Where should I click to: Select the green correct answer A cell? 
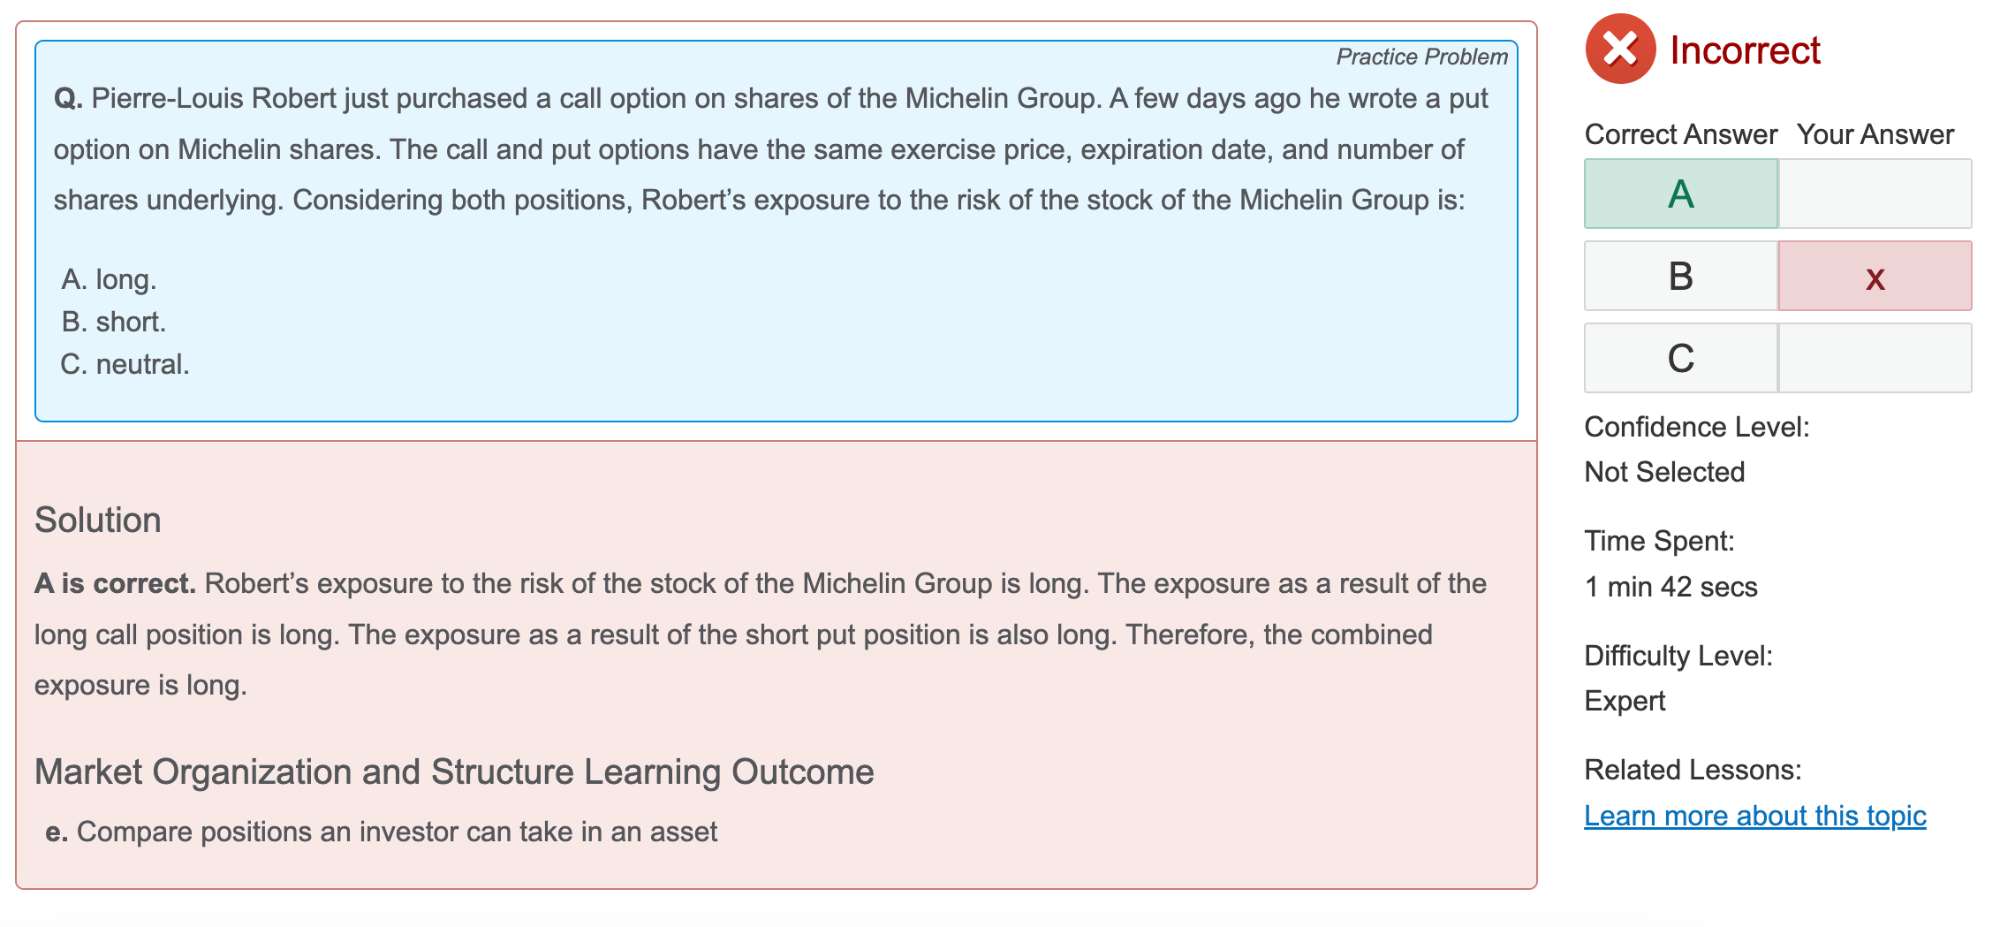click(x=1681, y=194)
